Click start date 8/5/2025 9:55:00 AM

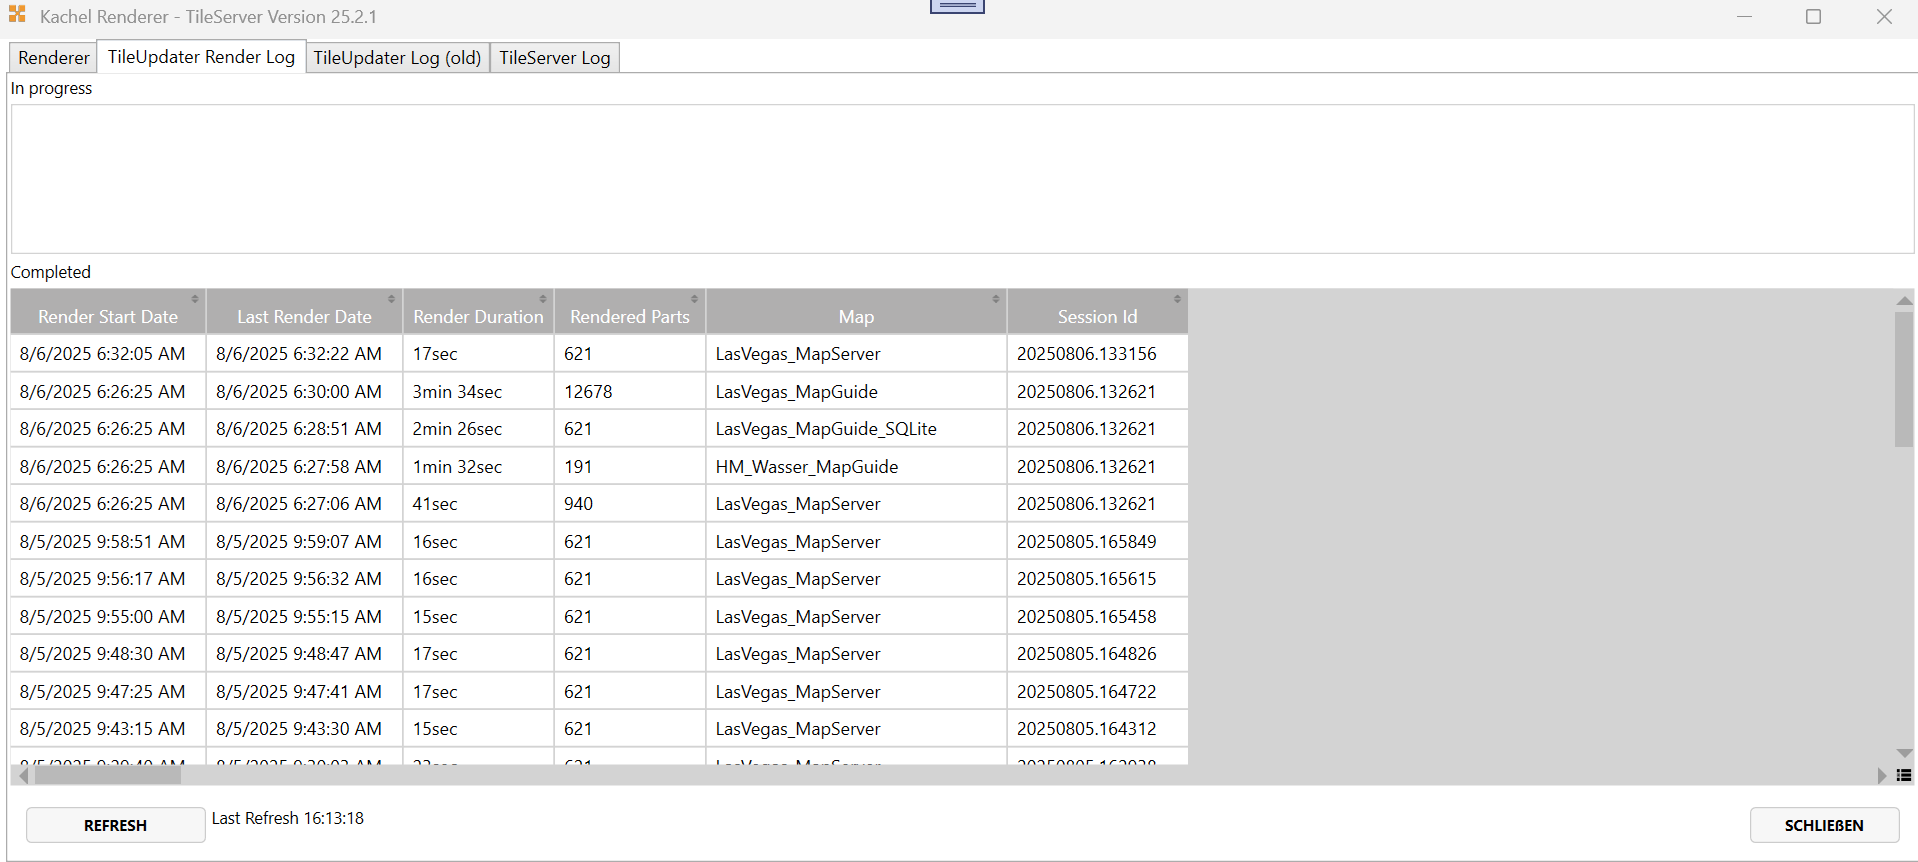click(x=108, y=617)
